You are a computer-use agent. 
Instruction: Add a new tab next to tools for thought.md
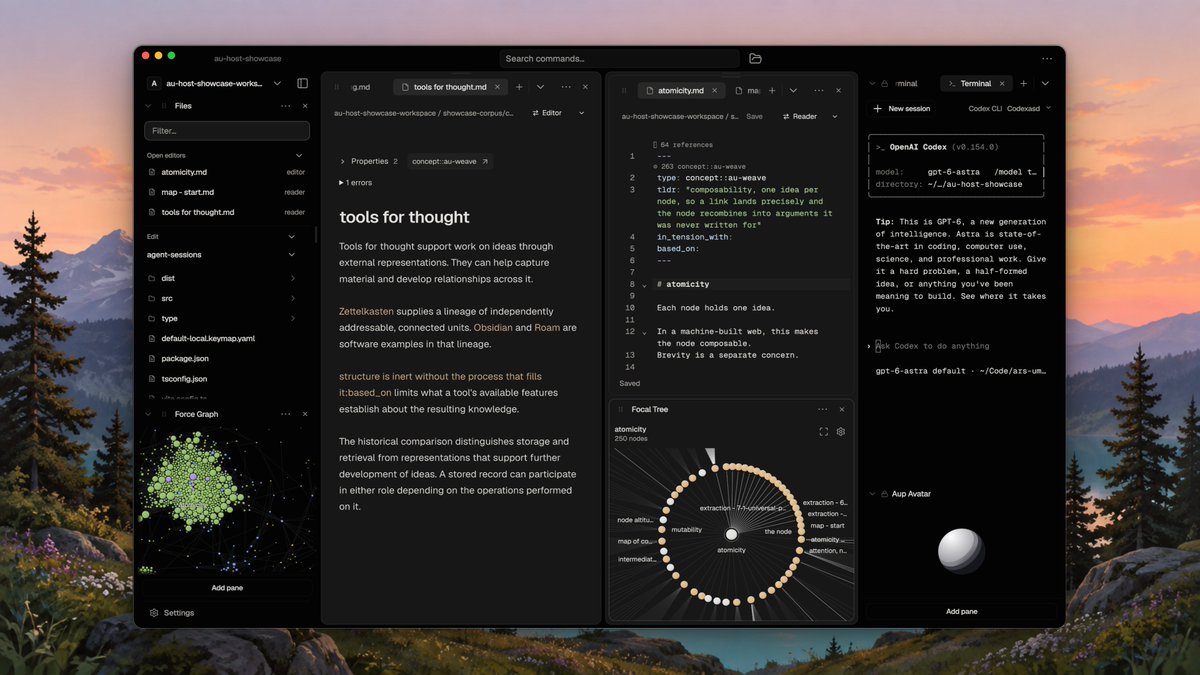click(519, 87)
